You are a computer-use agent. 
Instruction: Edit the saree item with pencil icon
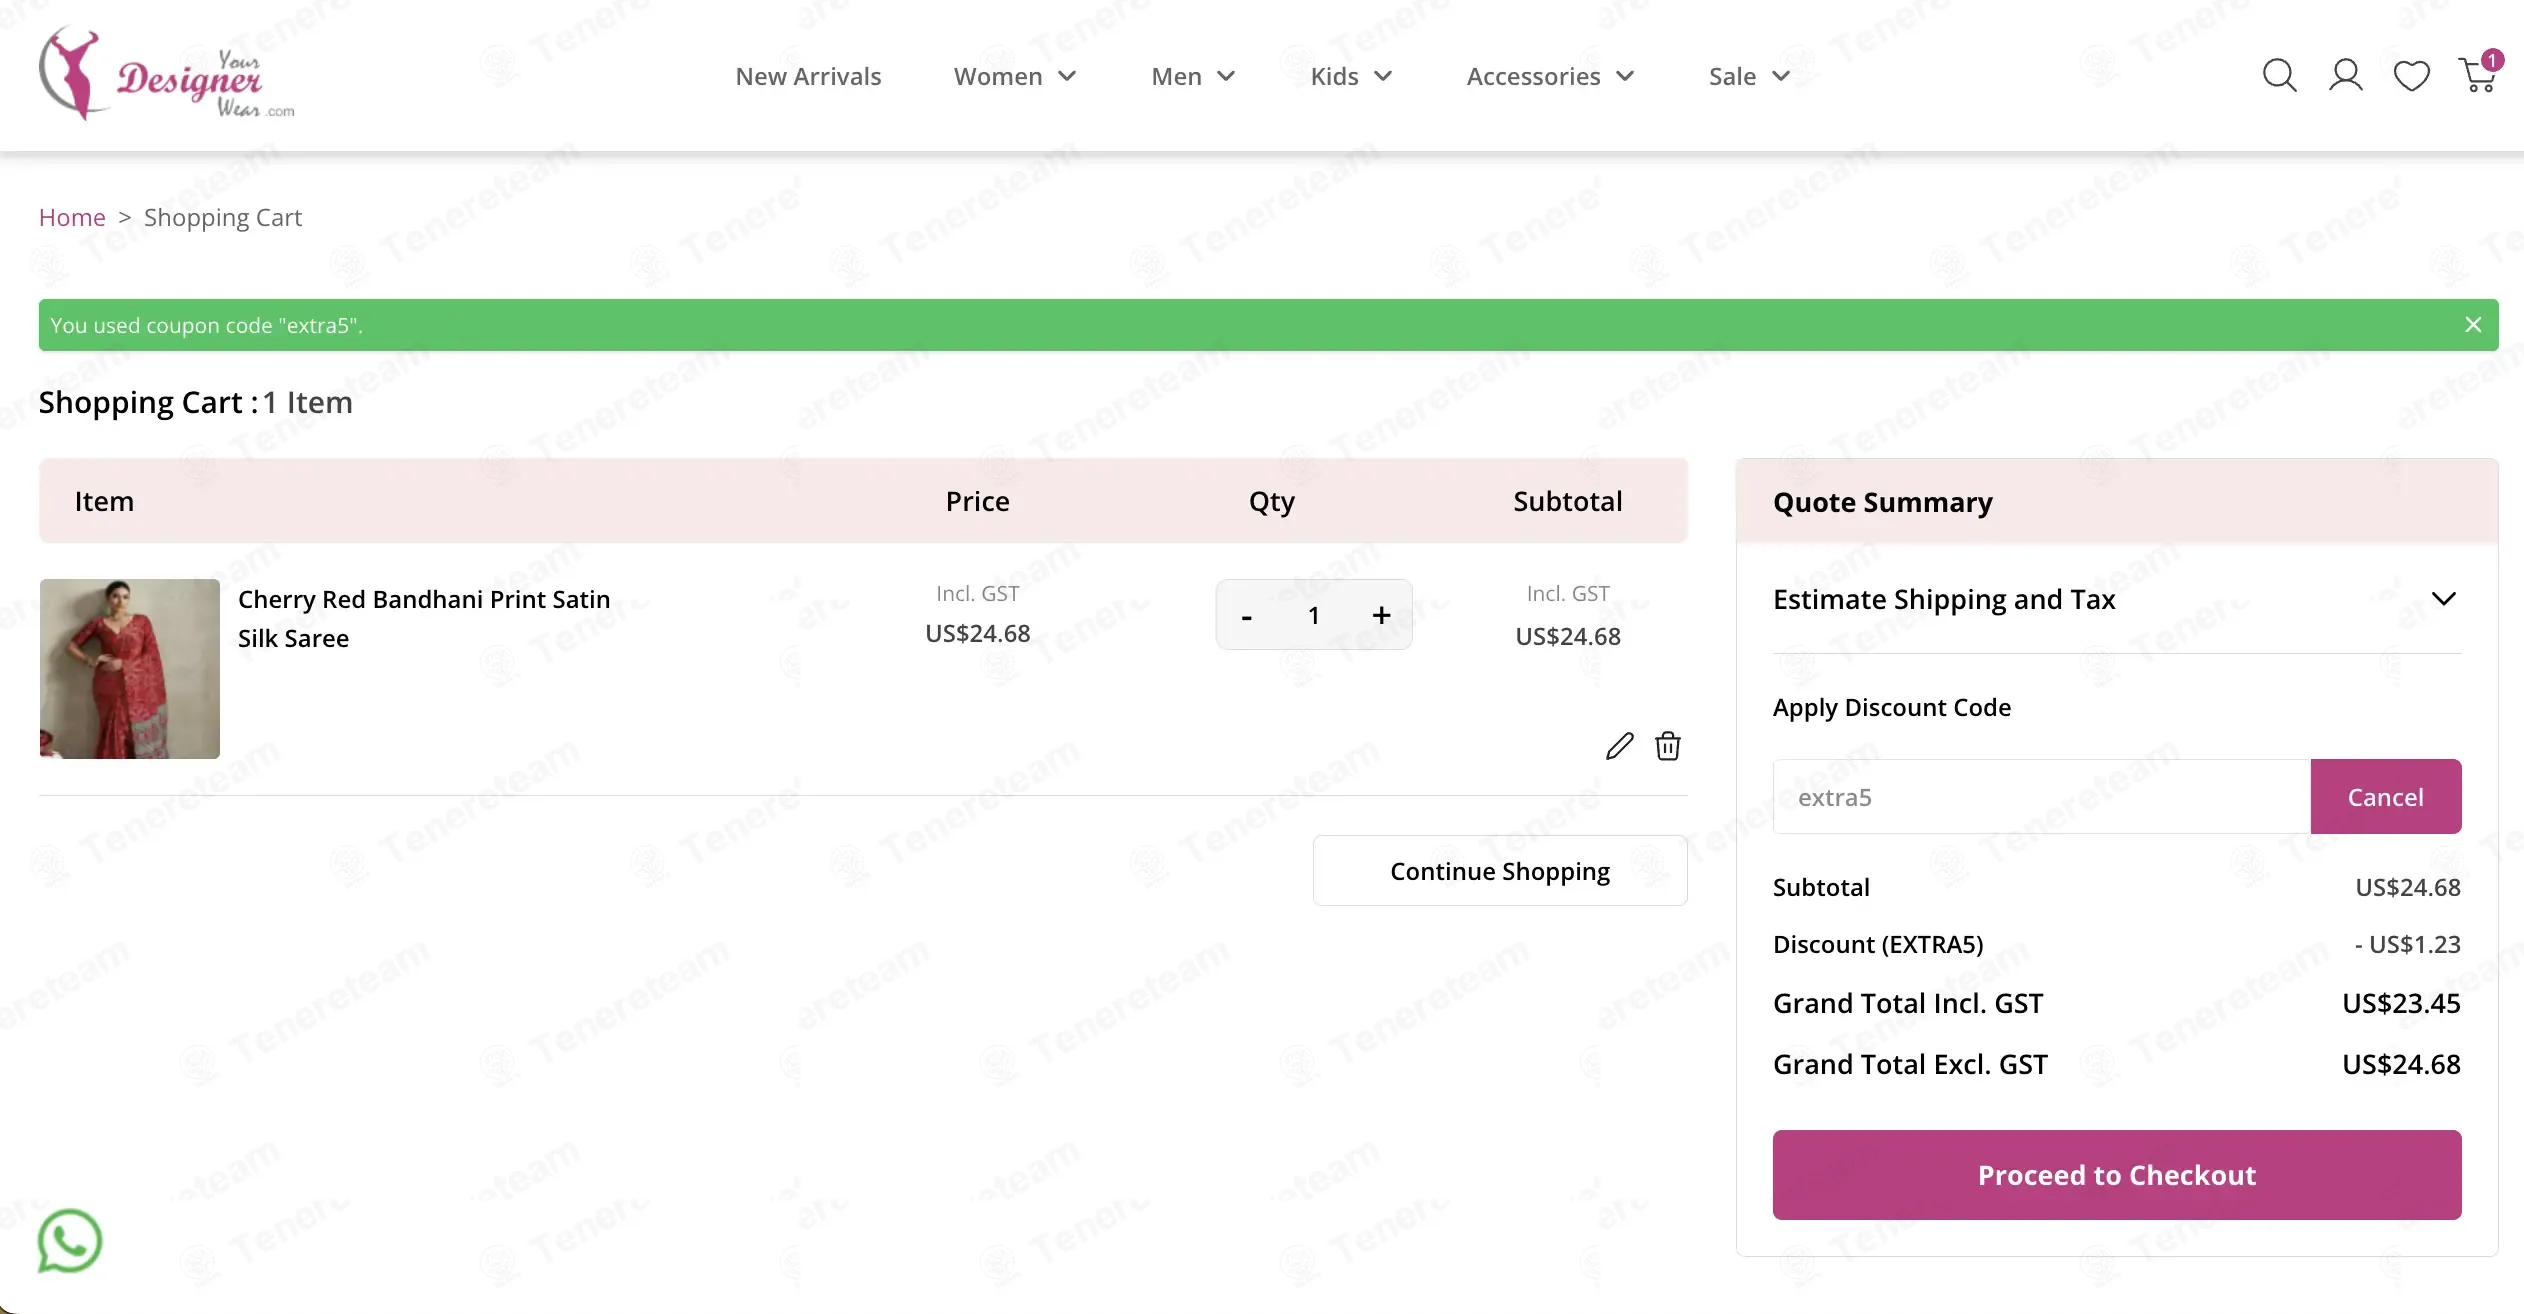pos(1619,746)
